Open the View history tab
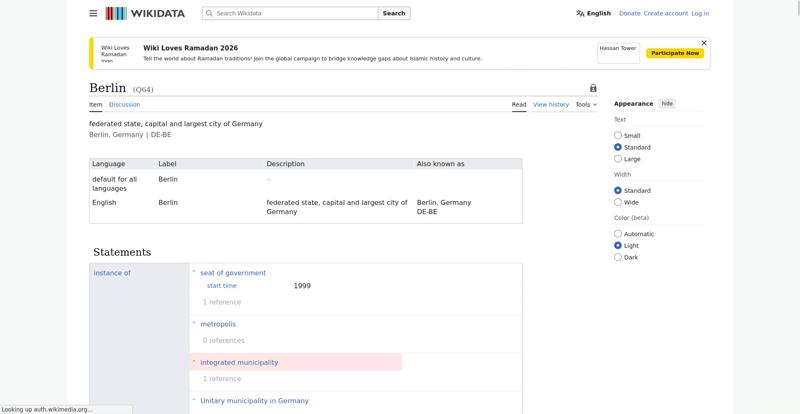 pos(550,104)
